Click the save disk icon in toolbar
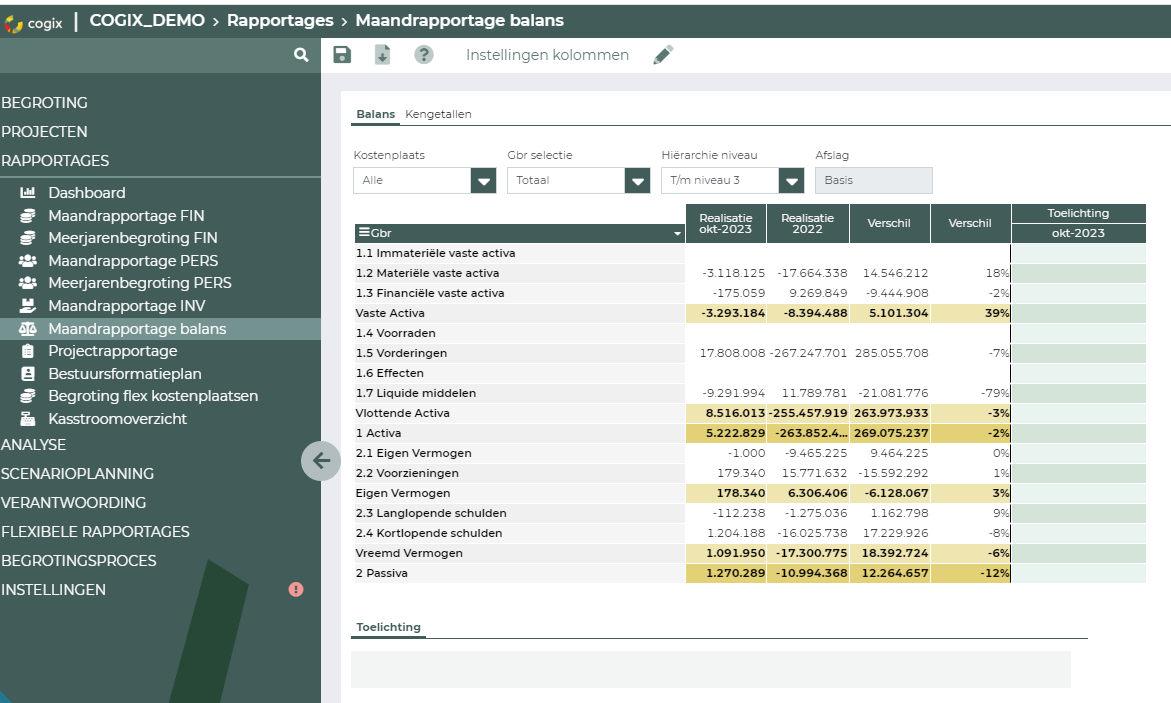1171x703 pixels. [x=342, y=55]
